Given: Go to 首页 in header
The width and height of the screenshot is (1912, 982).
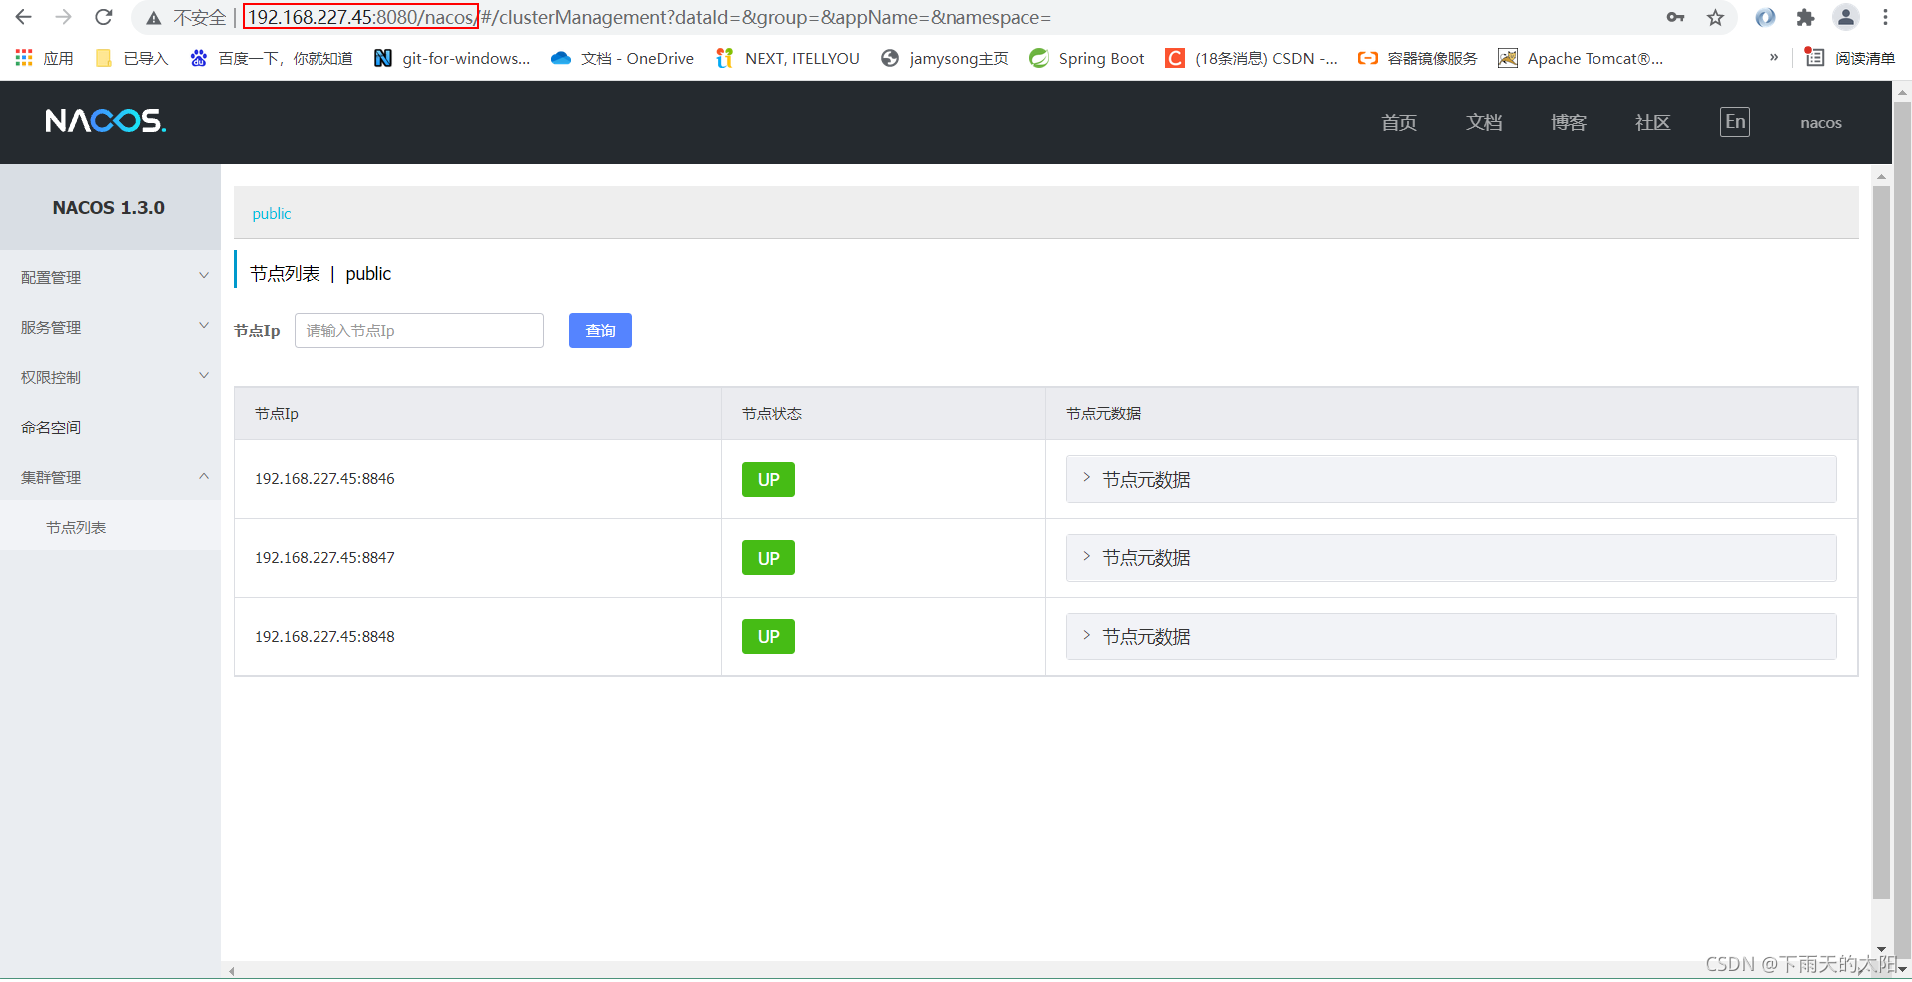Looking at the screenshot, I should [x=1399, y=122].
